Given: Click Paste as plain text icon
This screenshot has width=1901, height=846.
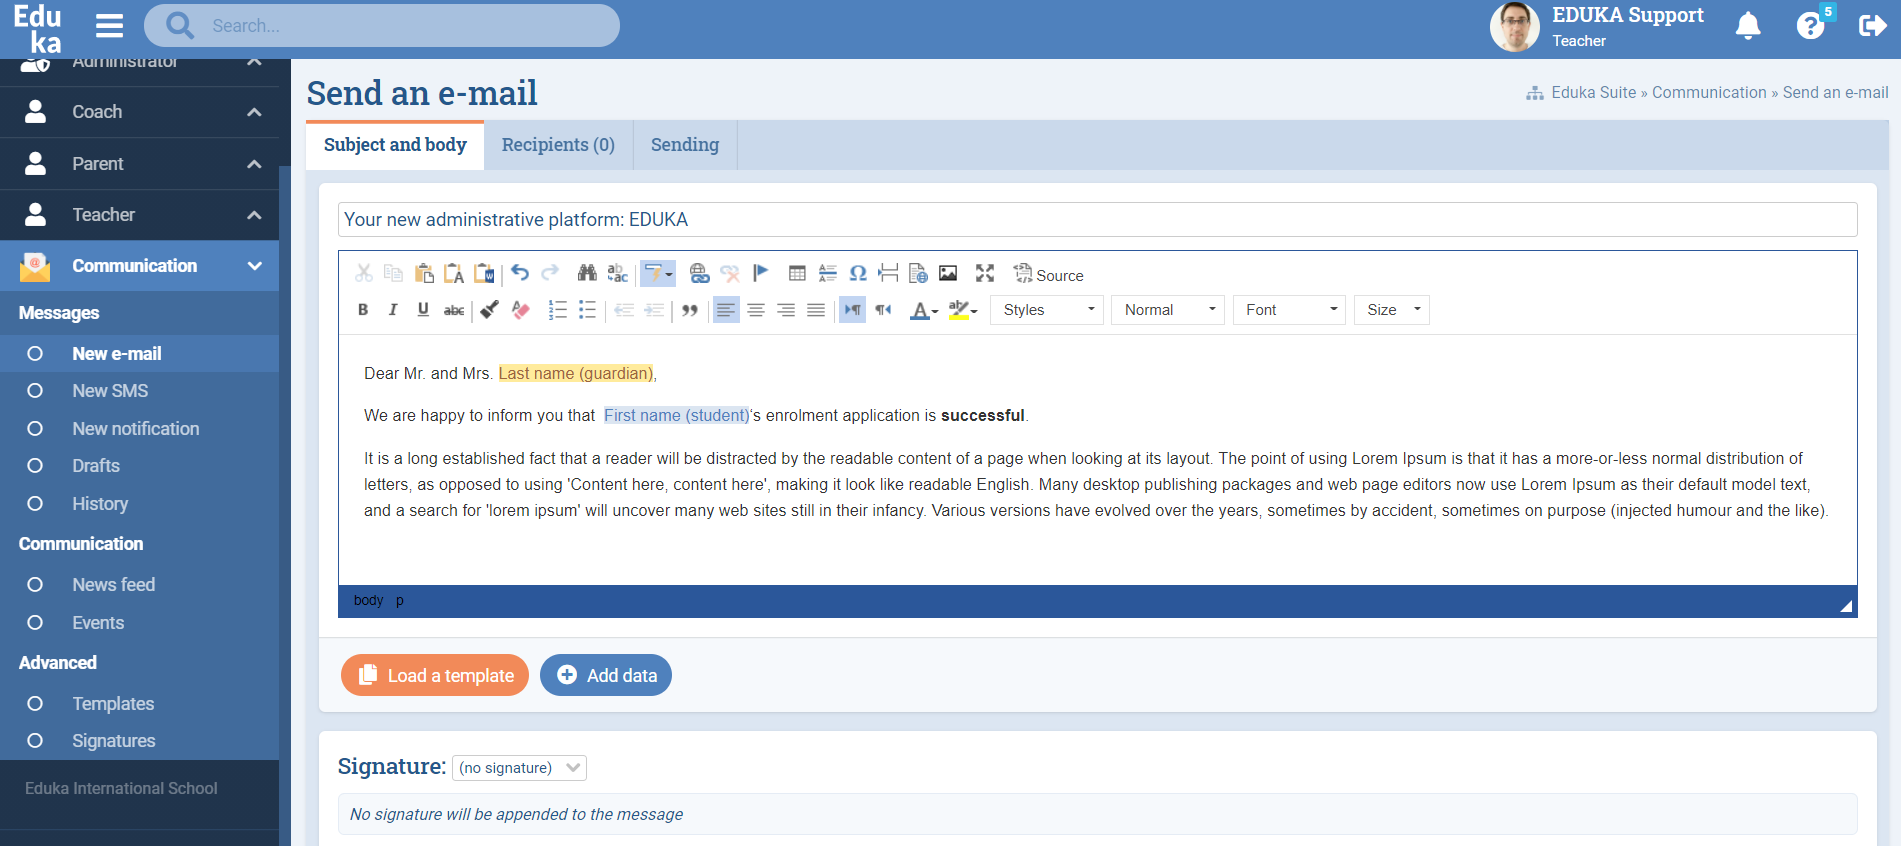Looking at the screenshot, I should tap(454, 273).
